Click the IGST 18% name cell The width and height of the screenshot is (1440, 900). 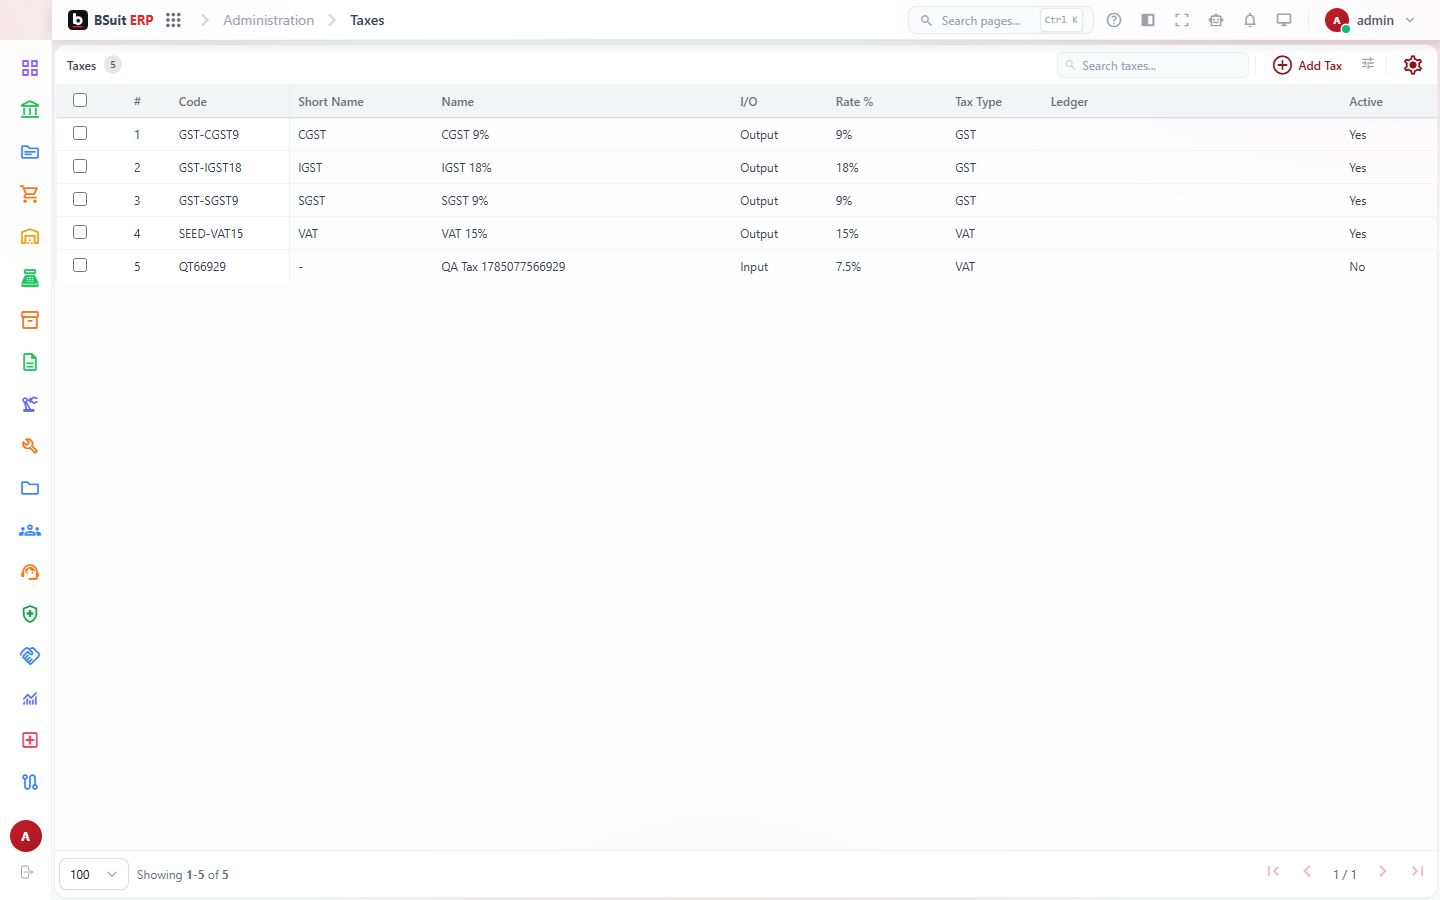(x=466, y=168)
